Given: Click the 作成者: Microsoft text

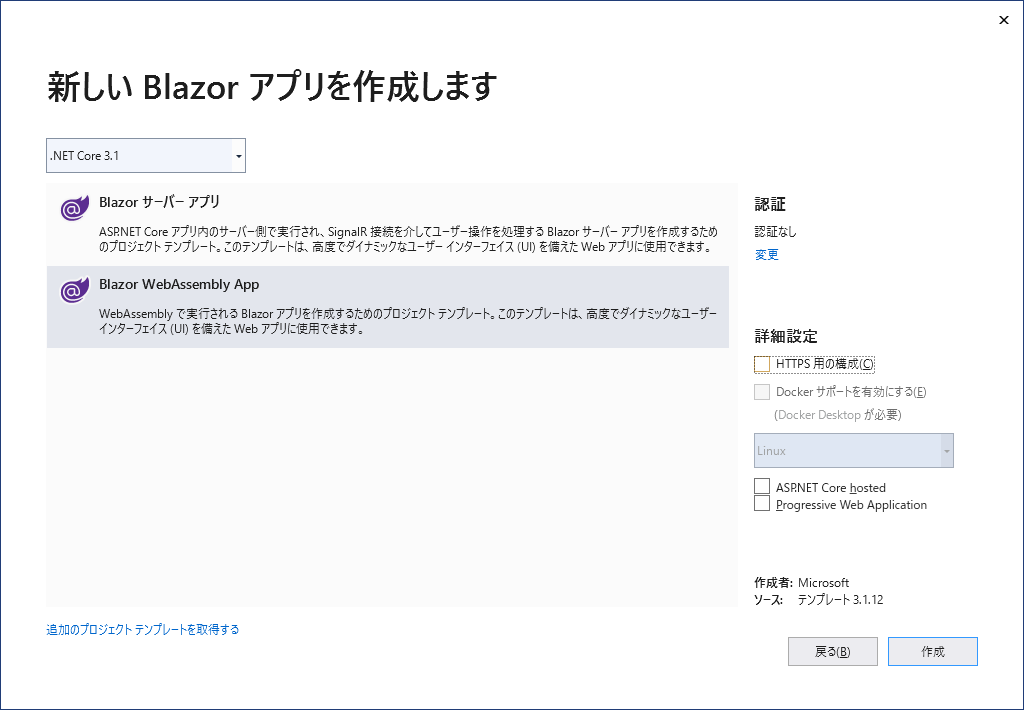Looking at the screenshot, I should (802, 583).
